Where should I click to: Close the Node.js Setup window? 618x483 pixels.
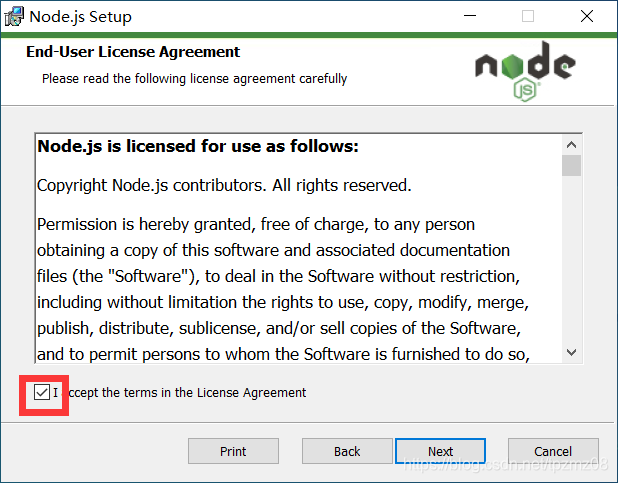click(x=587, y=16)
